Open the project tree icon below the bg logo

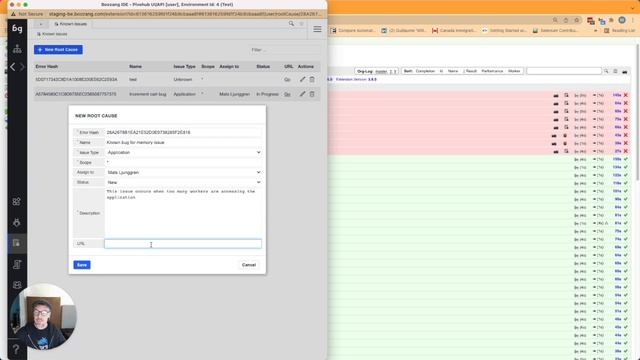pyautogui.click(x=17, y=49)
